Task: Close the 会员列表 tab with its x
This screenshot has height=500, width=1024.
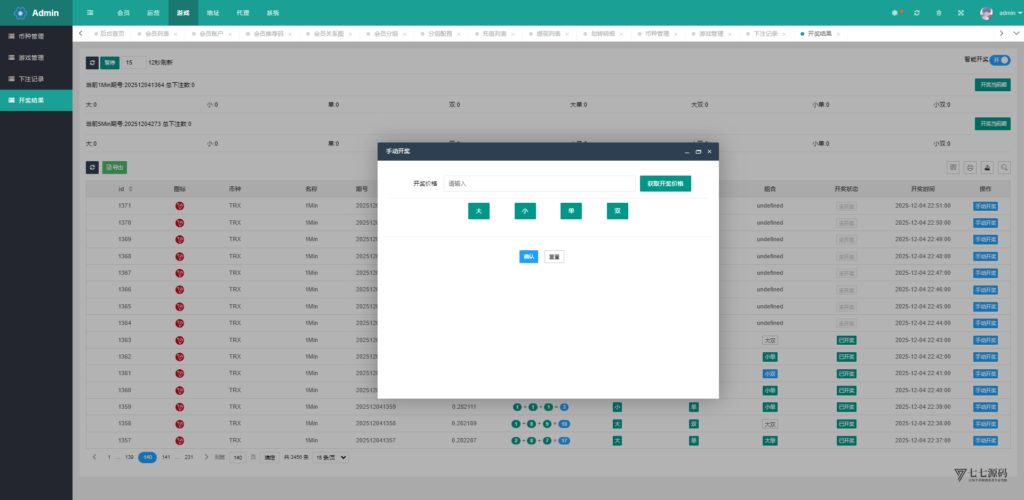Action: (176, 33)
